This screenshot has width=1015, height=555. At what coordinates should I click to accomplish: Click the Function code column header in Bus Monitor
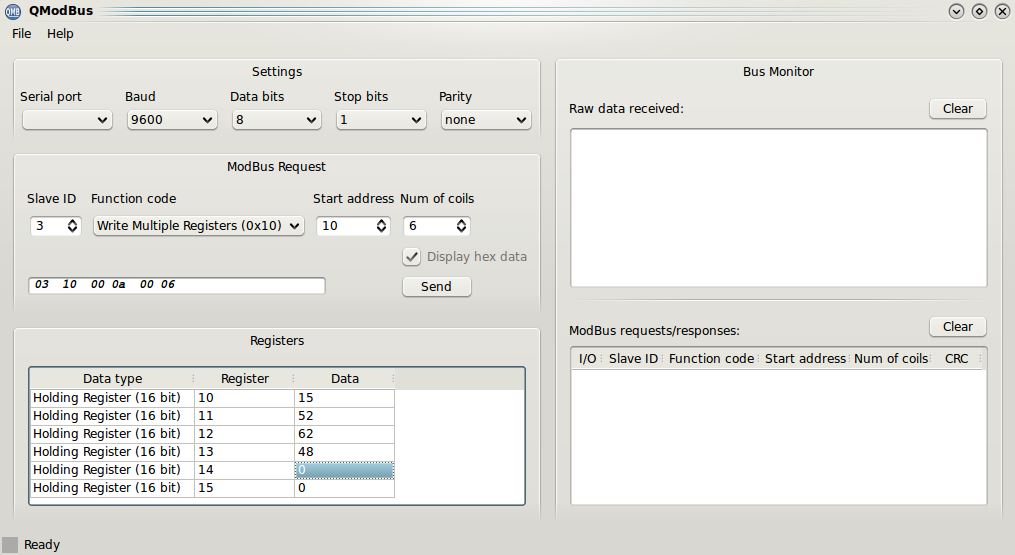coord(711,359)
